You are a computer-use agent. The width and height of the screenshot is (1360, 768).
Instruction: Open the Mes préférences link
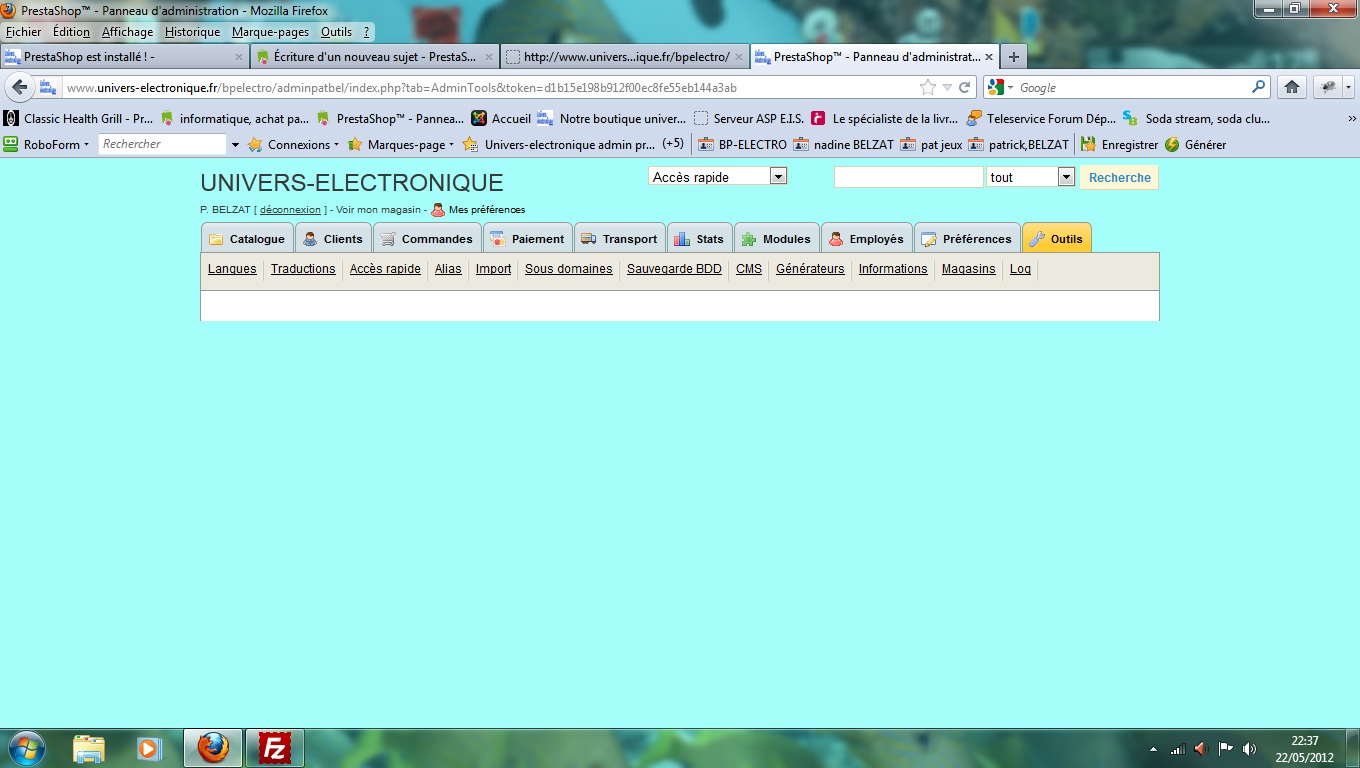click(478, 210)
